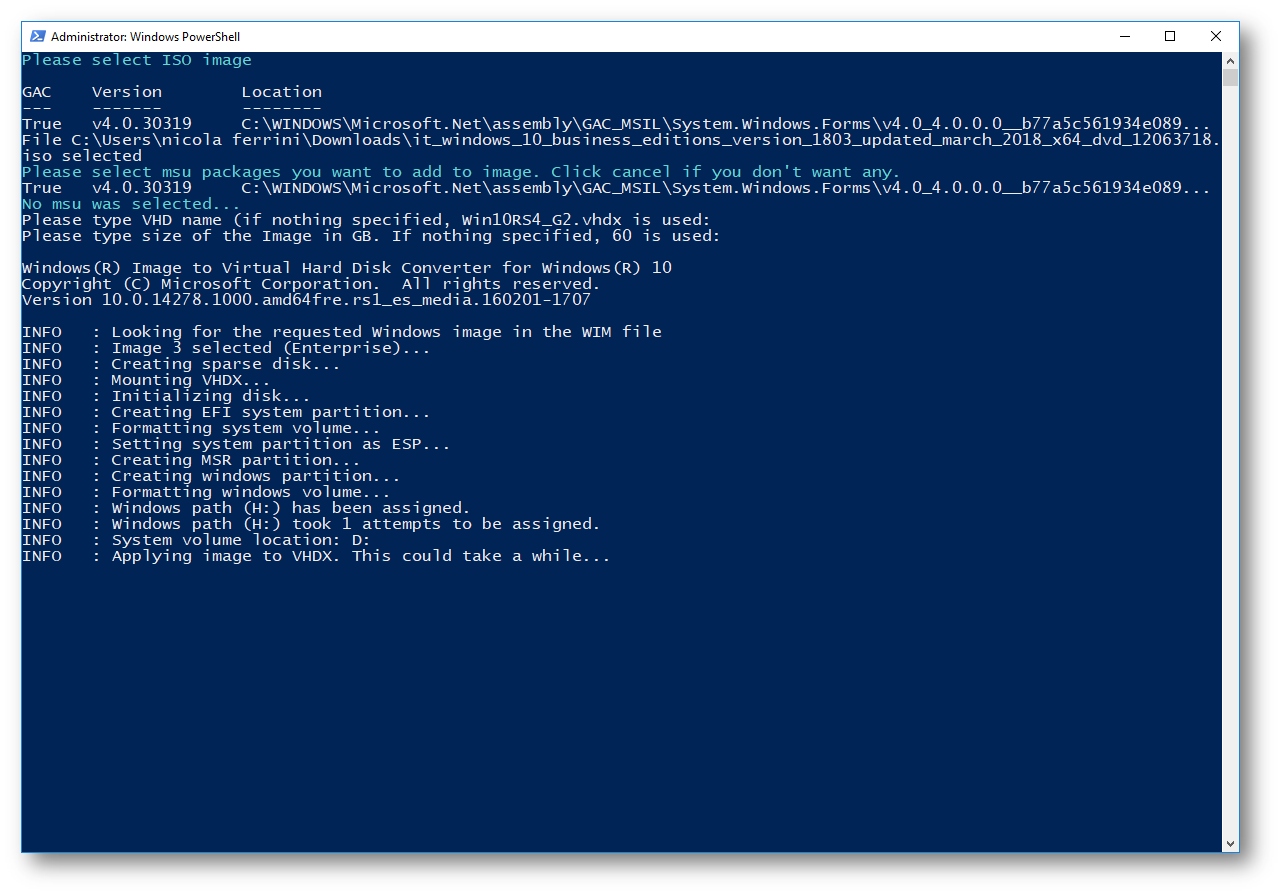Click the 'Applying image to VHDX' line
Viewport: 1282px width, 895px height.
[x=316, y=556]
